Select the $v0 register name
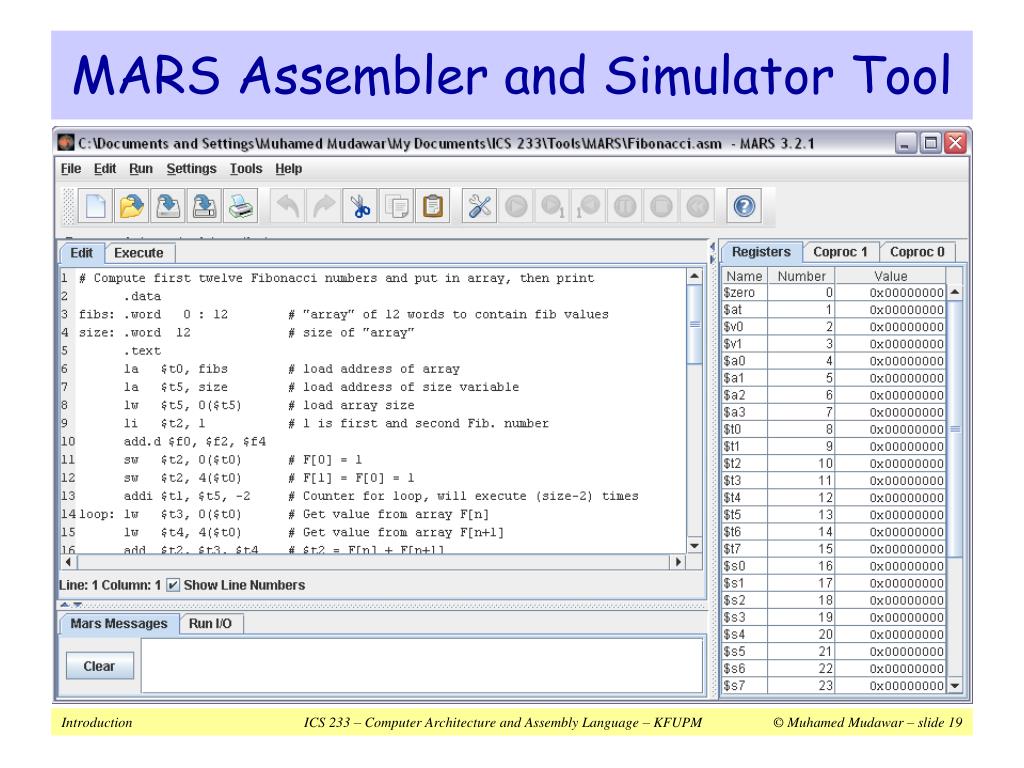Viewport: 1024px width, 768px height. click(733, 327)
